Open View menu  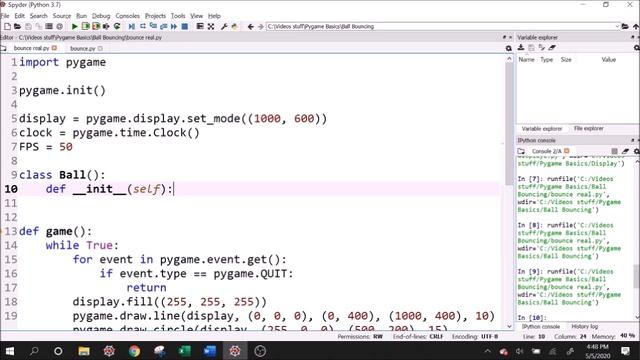pyautogui.click(x=197, y=16)
